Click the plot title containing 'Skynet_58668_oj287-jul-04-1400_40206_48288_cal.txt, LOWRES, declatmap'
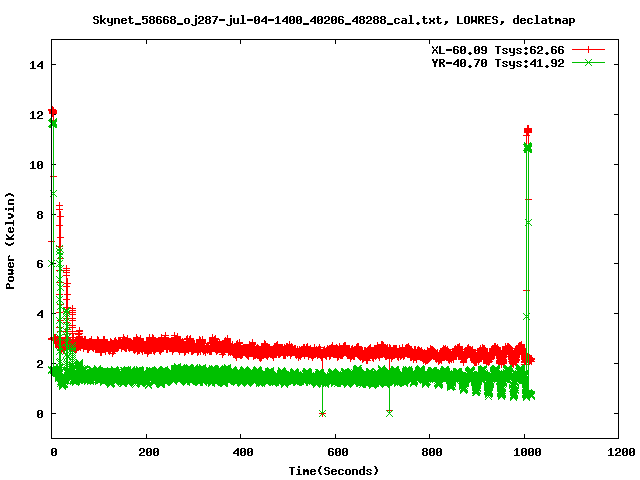This screenshot has width=640, height=480. coord(334,20)
